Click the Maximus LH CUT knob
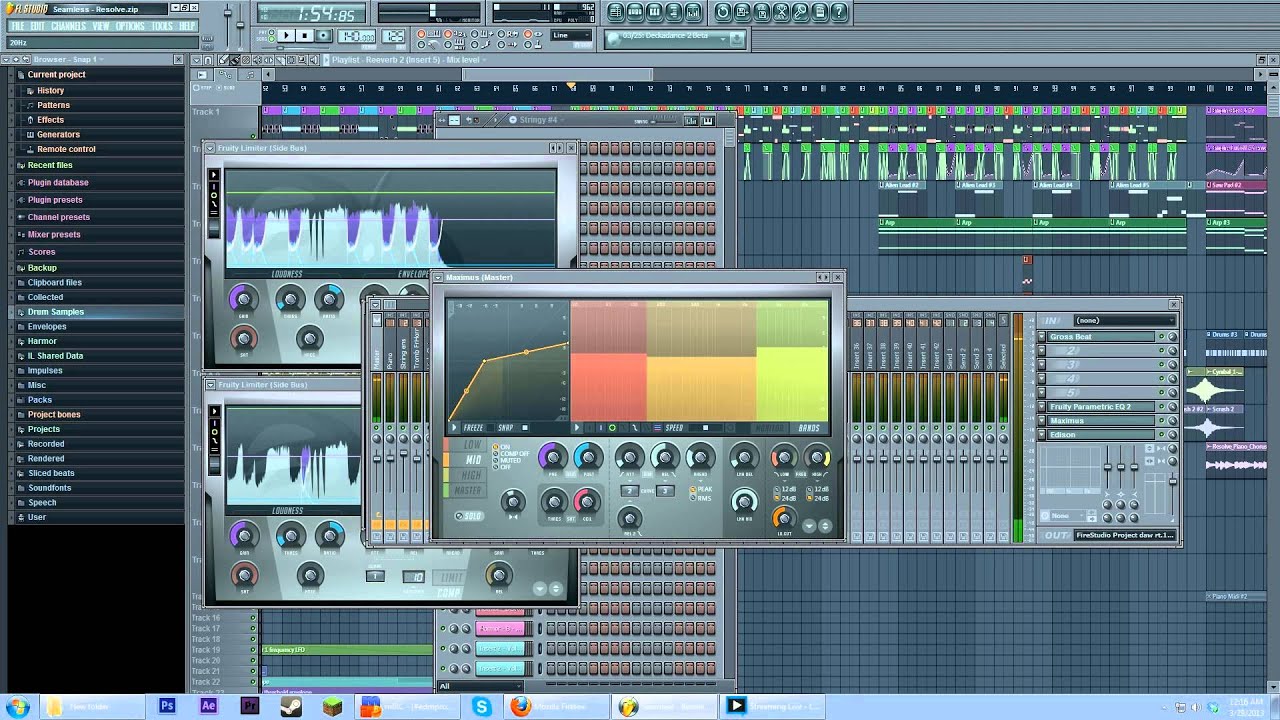The image size is (1280, 720). pyautogui.click(x=784, y=518)
